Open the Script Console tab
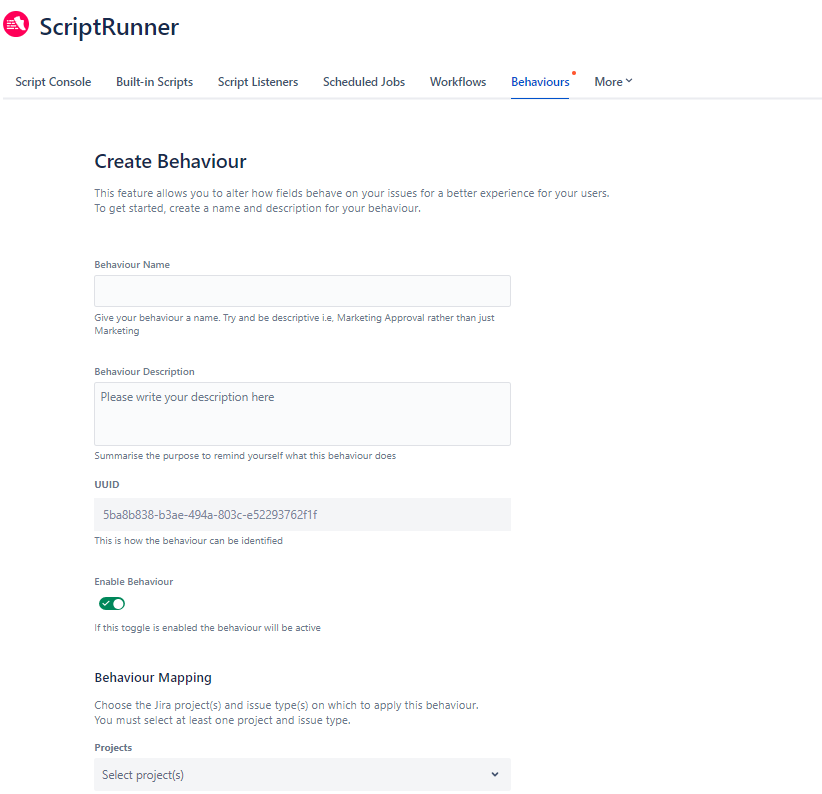This screenshot has width=822, height=794. coord(53,82)
